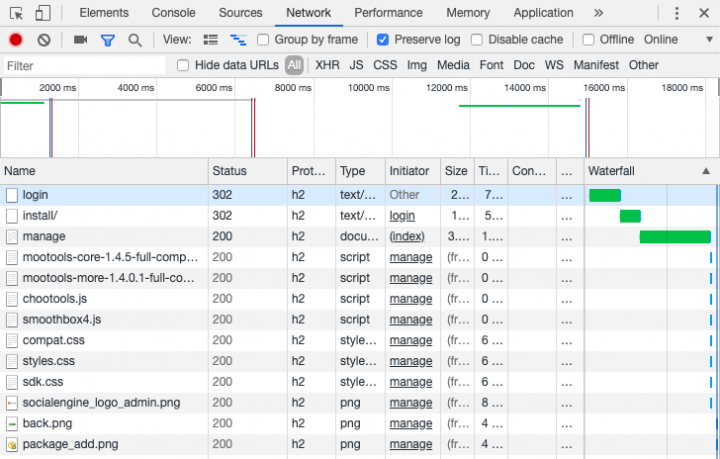Open the Elements tab

click(x=104, y=13)
